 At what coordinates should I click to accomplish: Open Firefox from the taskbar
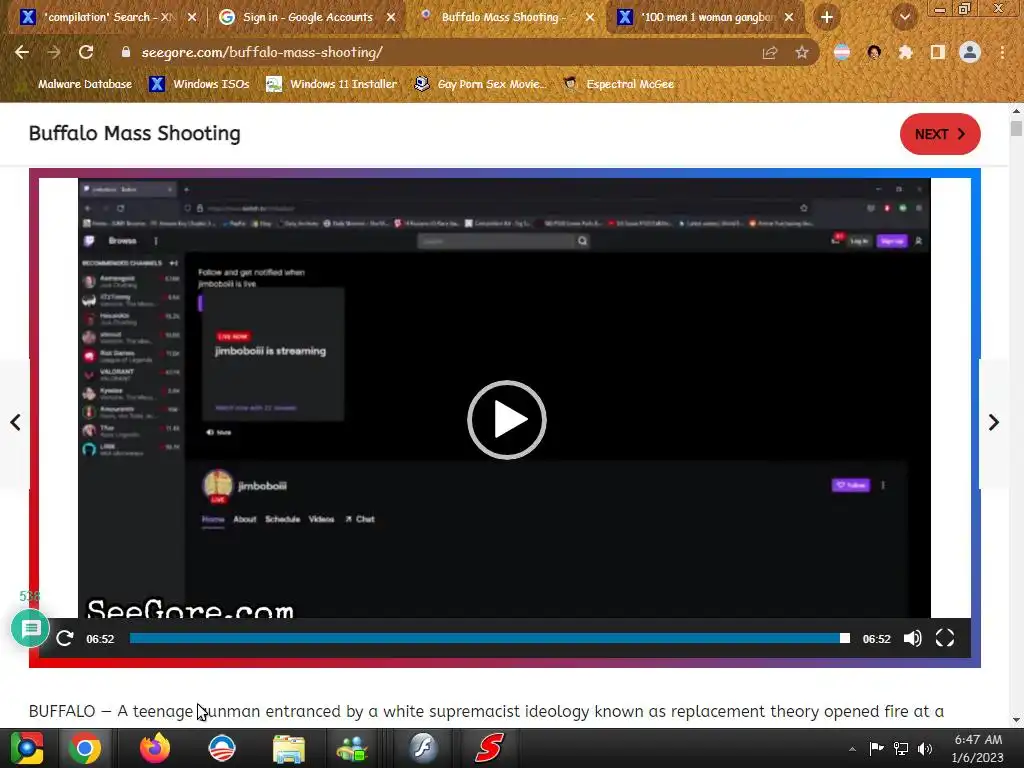(155, 748)
